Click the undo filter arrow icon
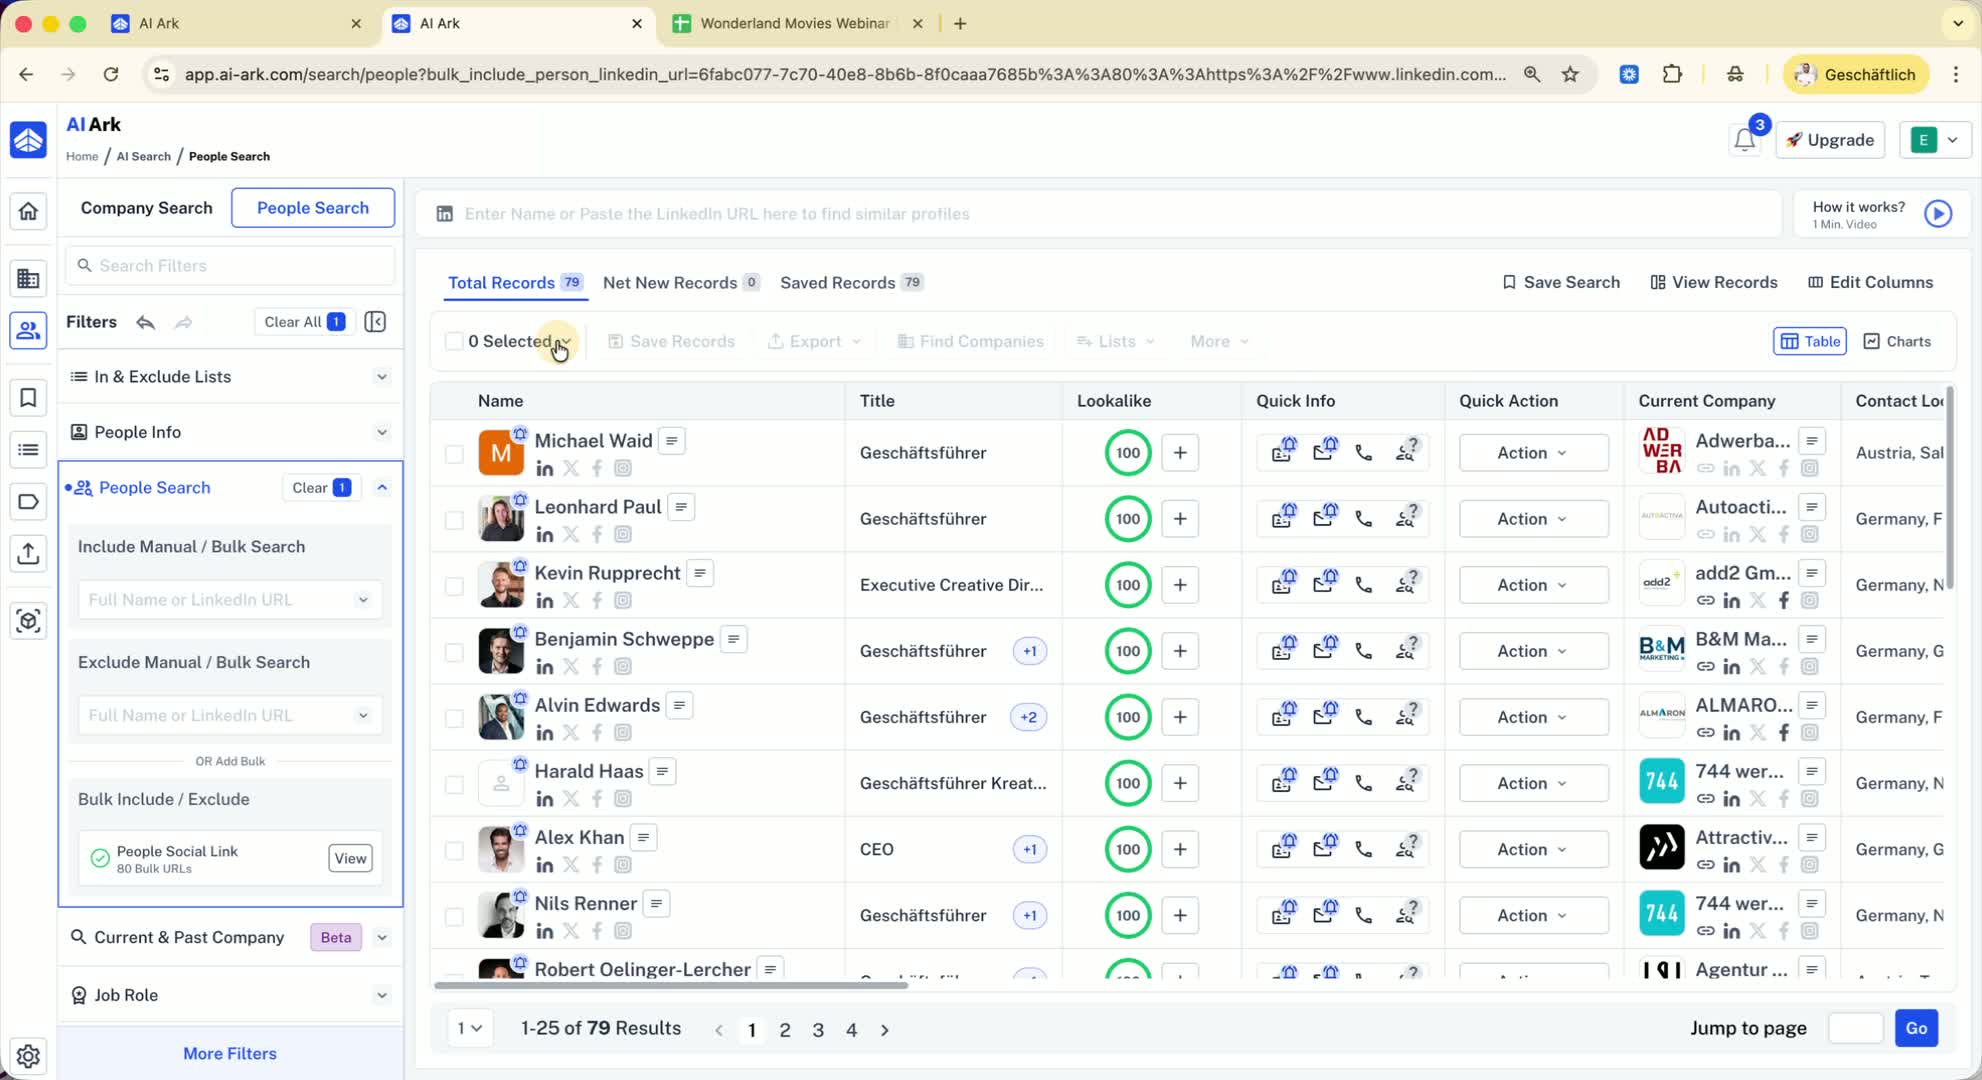 pyautogui.click(x=146, y=322)
